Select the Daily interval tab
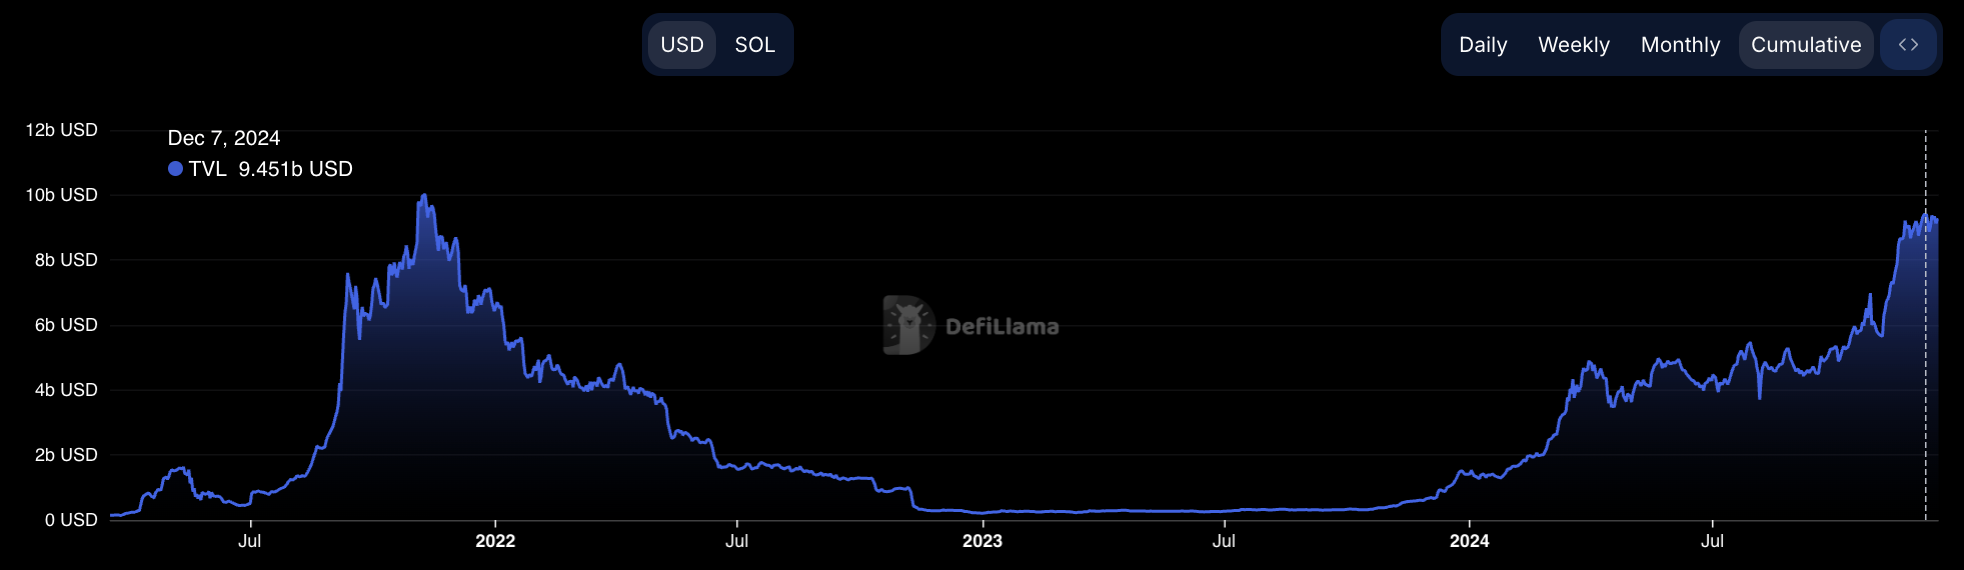Screen dimensions: 1964x570 (1482, 45)
